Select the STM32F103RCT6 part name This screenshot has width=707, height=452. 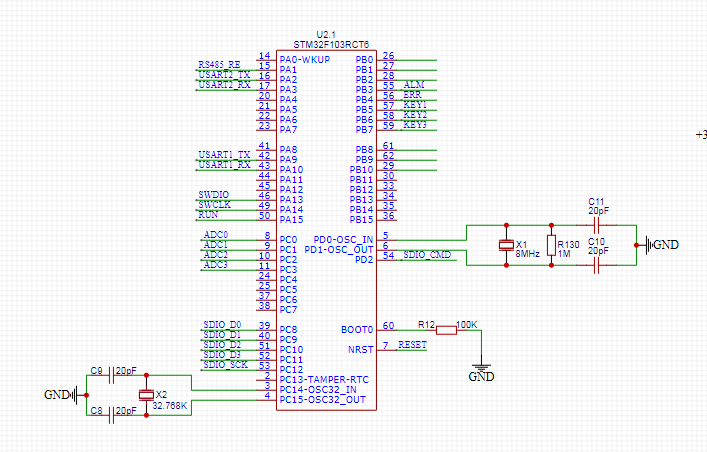[331, 45]
